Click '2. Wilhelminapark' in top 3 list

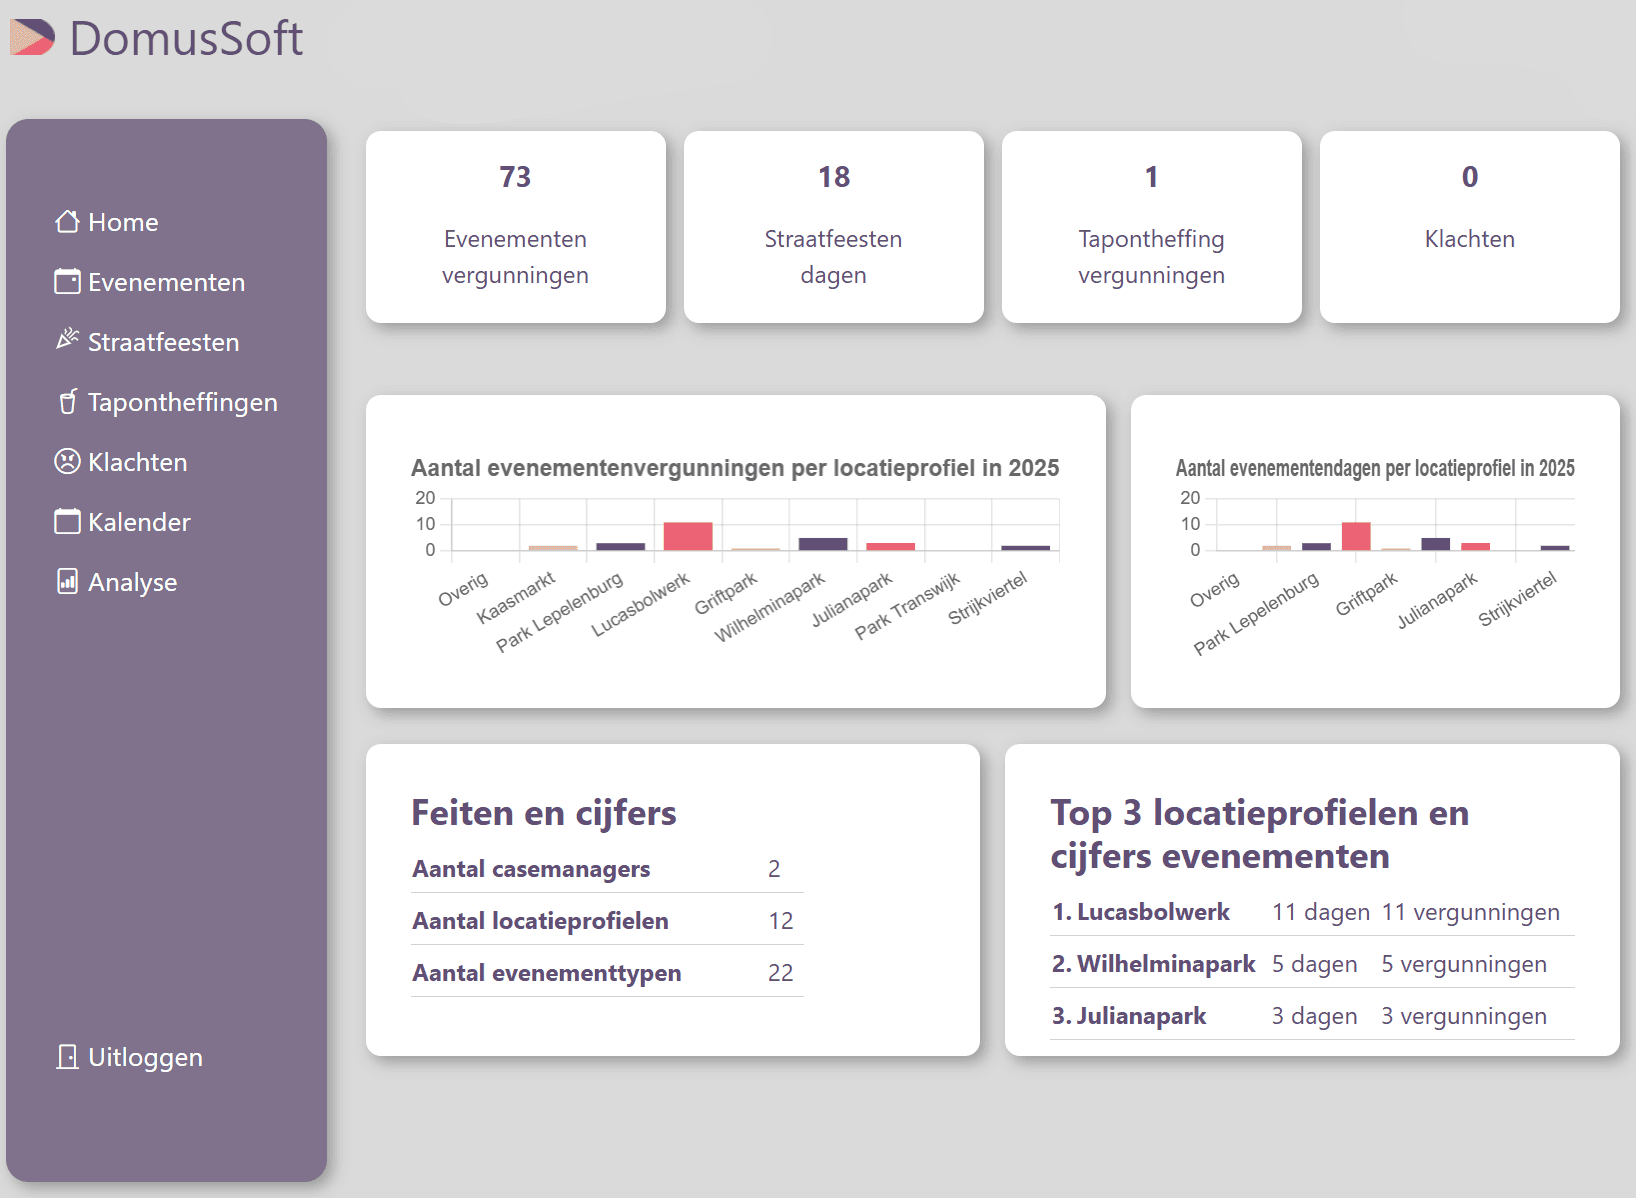click(1154, 964)
